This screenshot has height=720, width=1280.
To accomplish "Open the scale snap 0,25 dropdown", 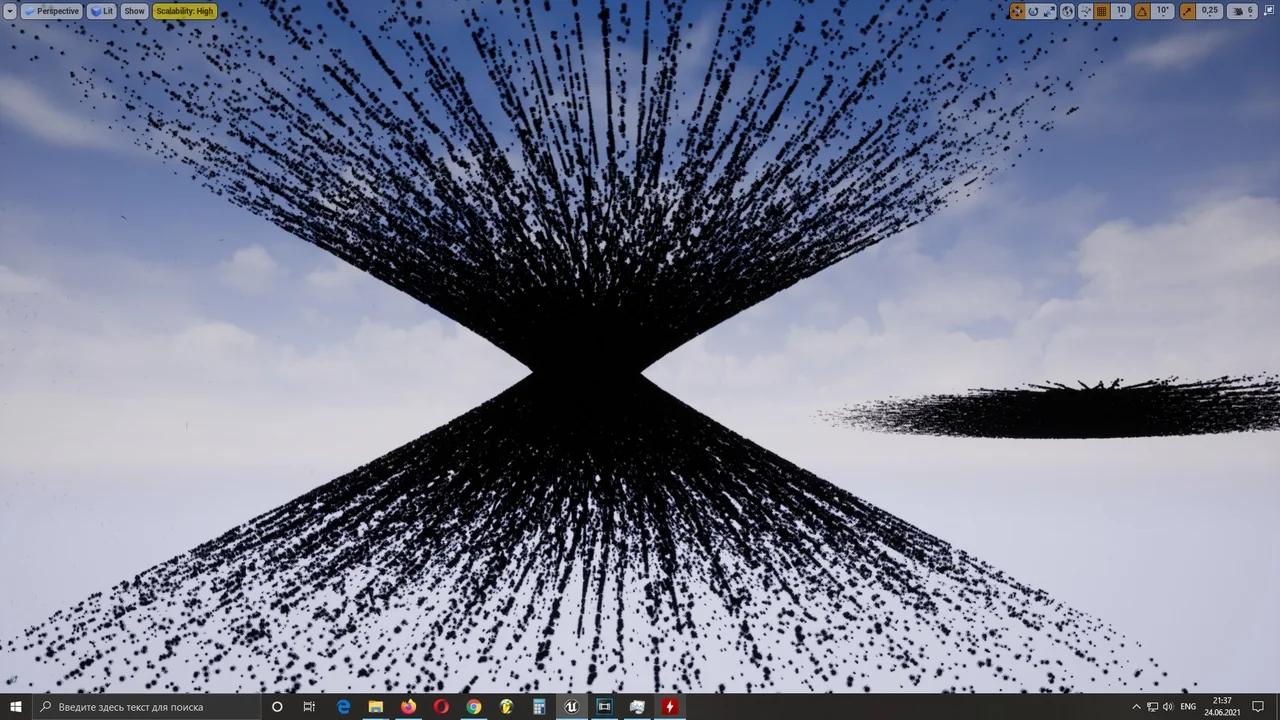I will [1210, 11].
